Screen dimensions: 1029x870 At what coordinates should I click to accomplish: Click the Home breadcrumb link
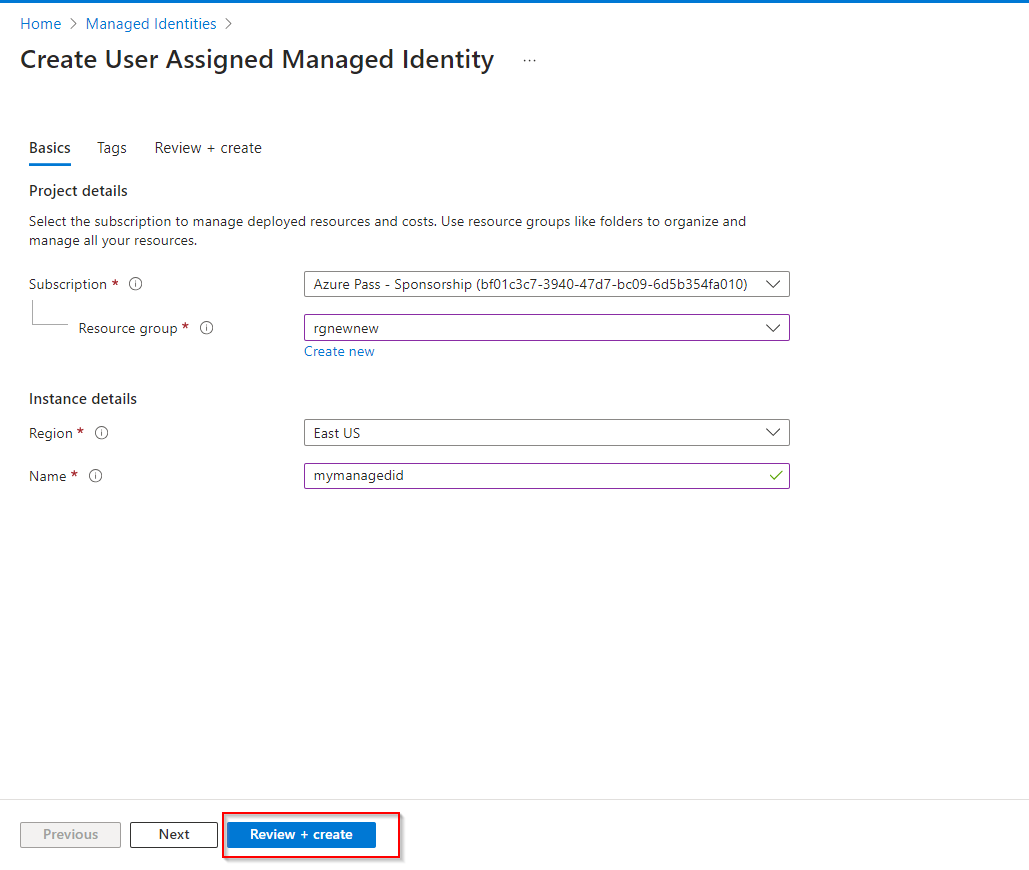pos(41,23)
